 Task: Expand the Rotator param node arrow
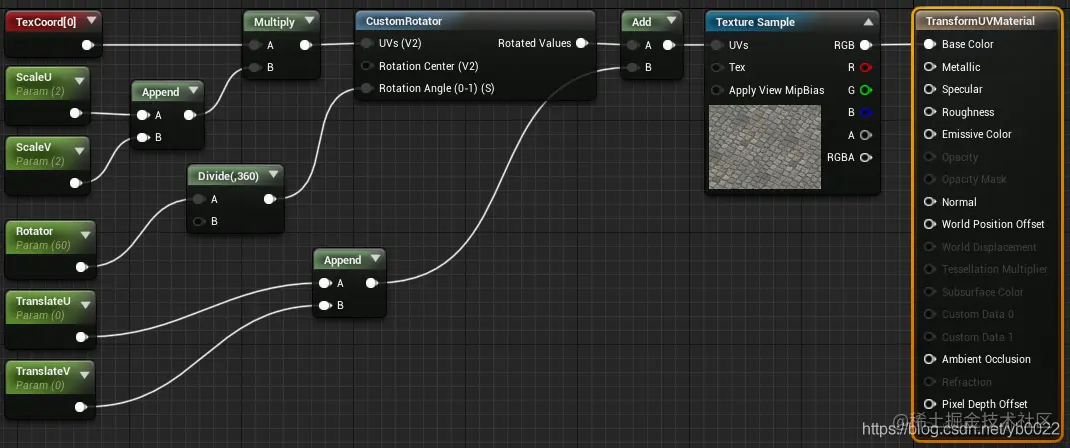click(x=85, y=235)
